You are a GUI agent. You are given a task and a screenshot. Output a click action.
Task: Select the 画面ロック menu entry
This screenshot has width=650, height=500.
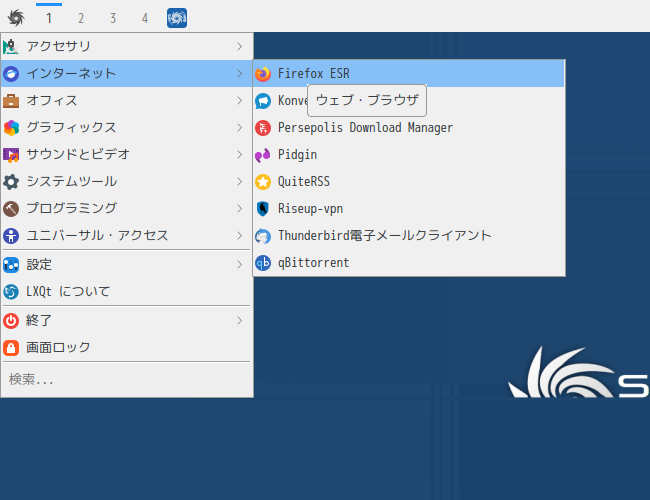point(127,347)
